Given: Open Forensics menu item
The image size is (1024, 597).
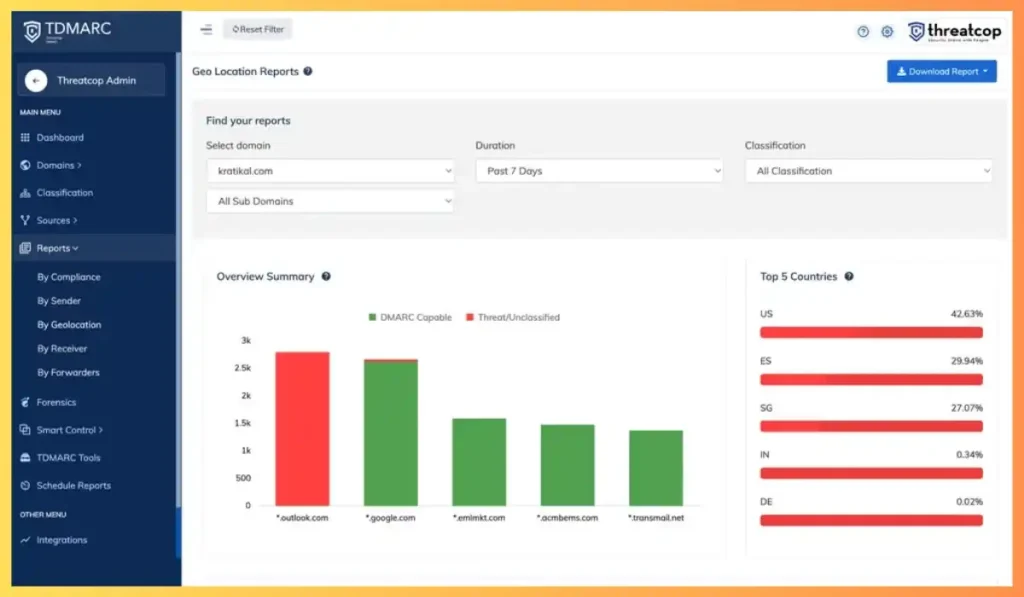Looking at the screenshot, I should coord(56,402).
